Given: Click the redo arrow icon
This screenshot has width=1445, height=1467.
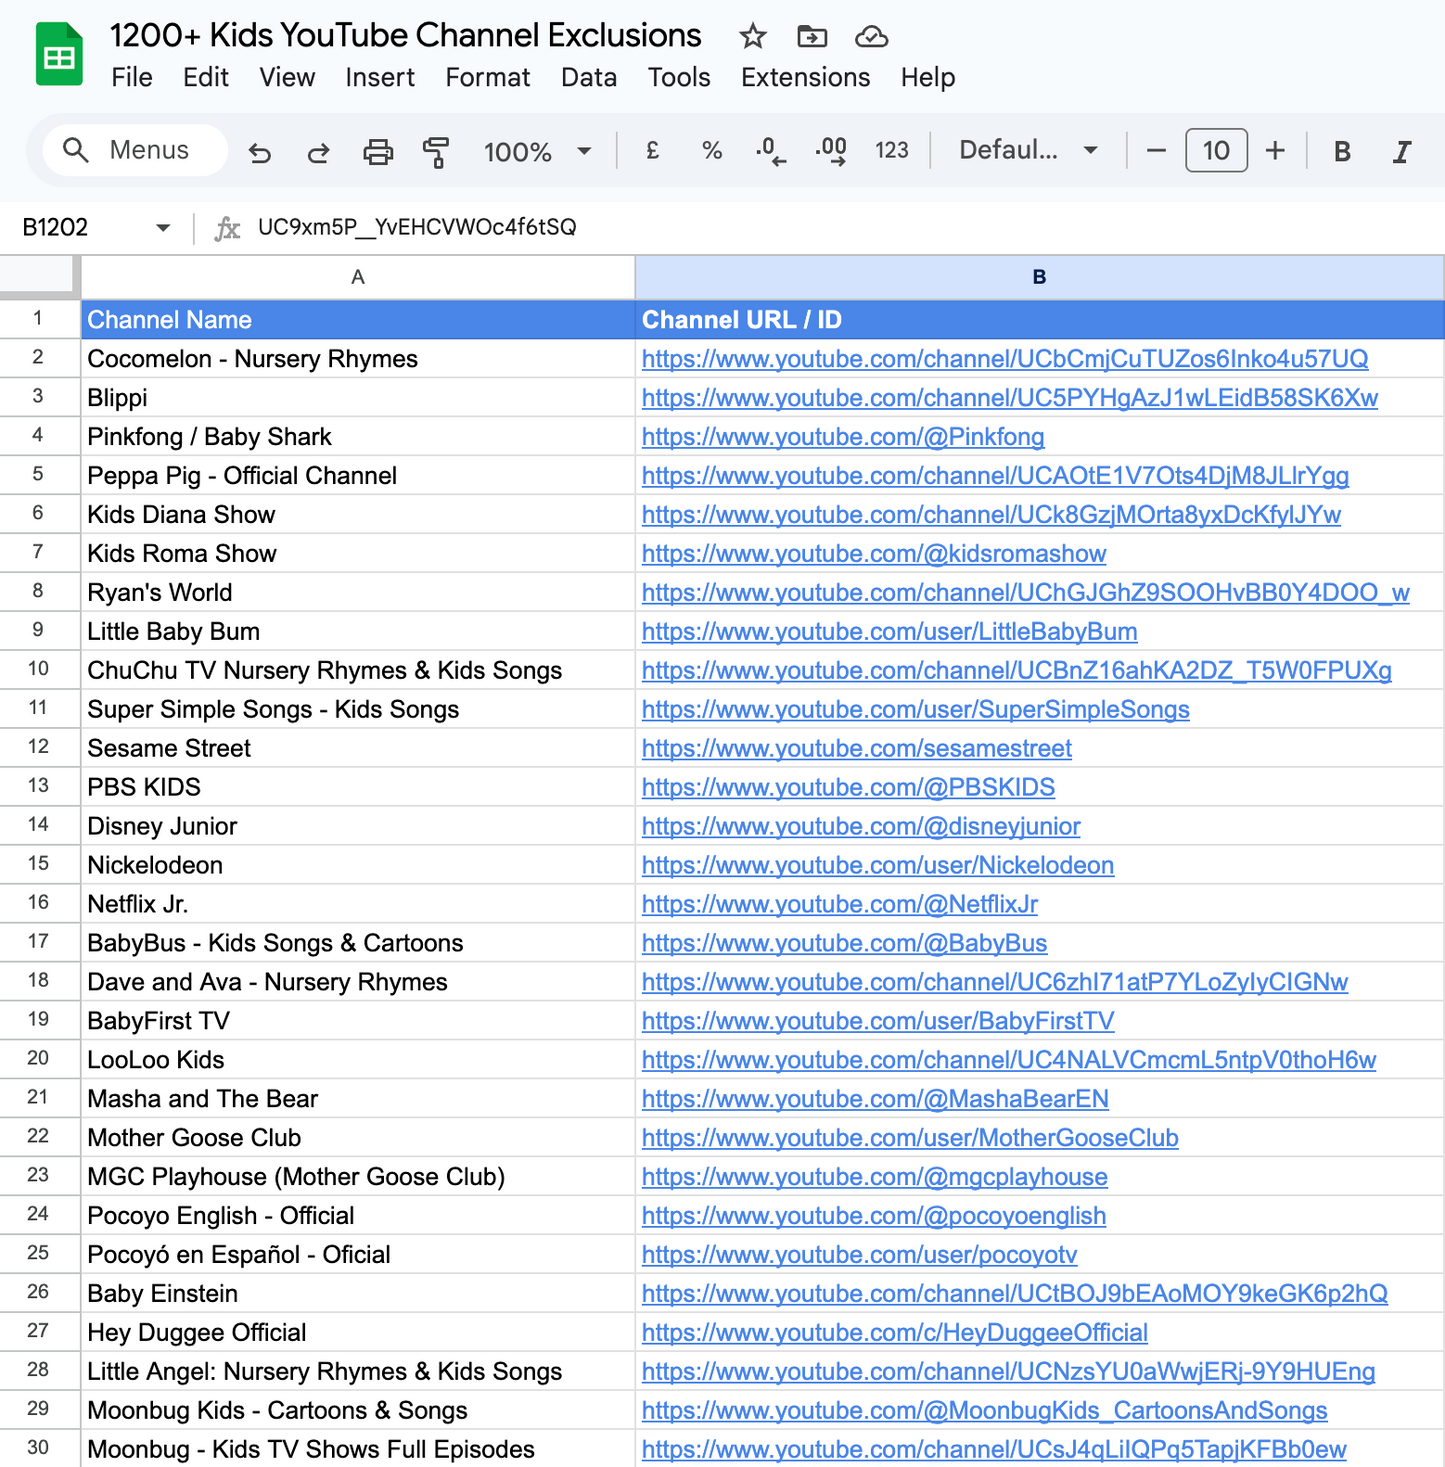Looking at the screenshot, I should (x=318, y=152).
